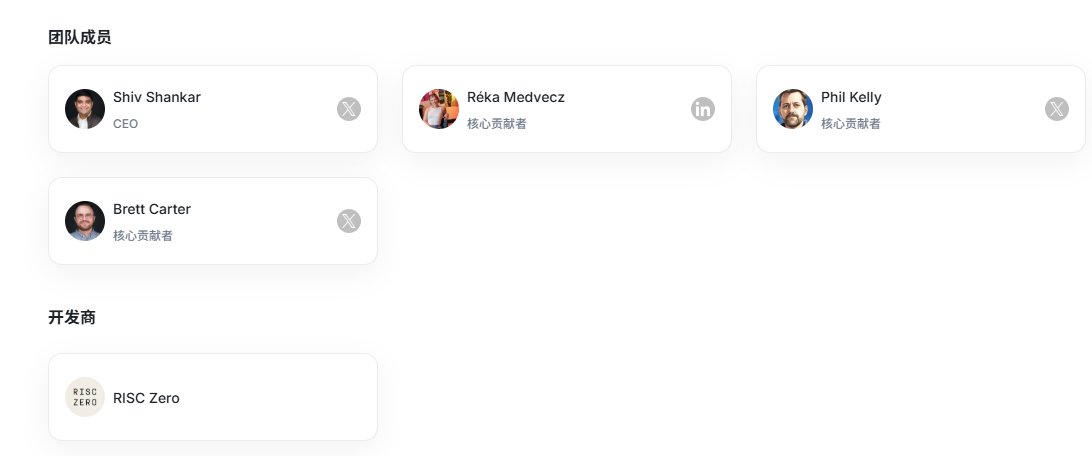Click Phil Kelly's X social icon
Viewport: 1092px width, 456px height.
point(1057,109)
